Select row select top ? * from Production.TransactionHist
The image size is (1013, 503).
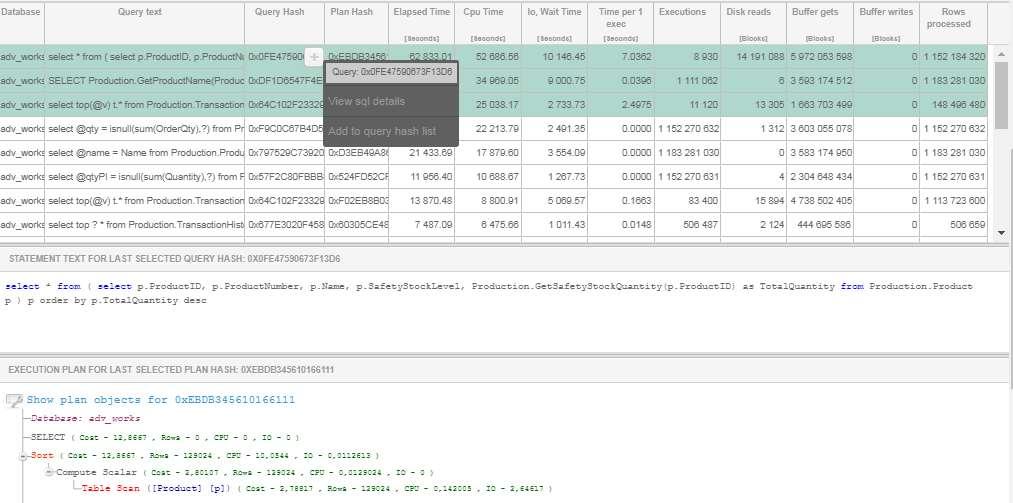click(494, 225)
